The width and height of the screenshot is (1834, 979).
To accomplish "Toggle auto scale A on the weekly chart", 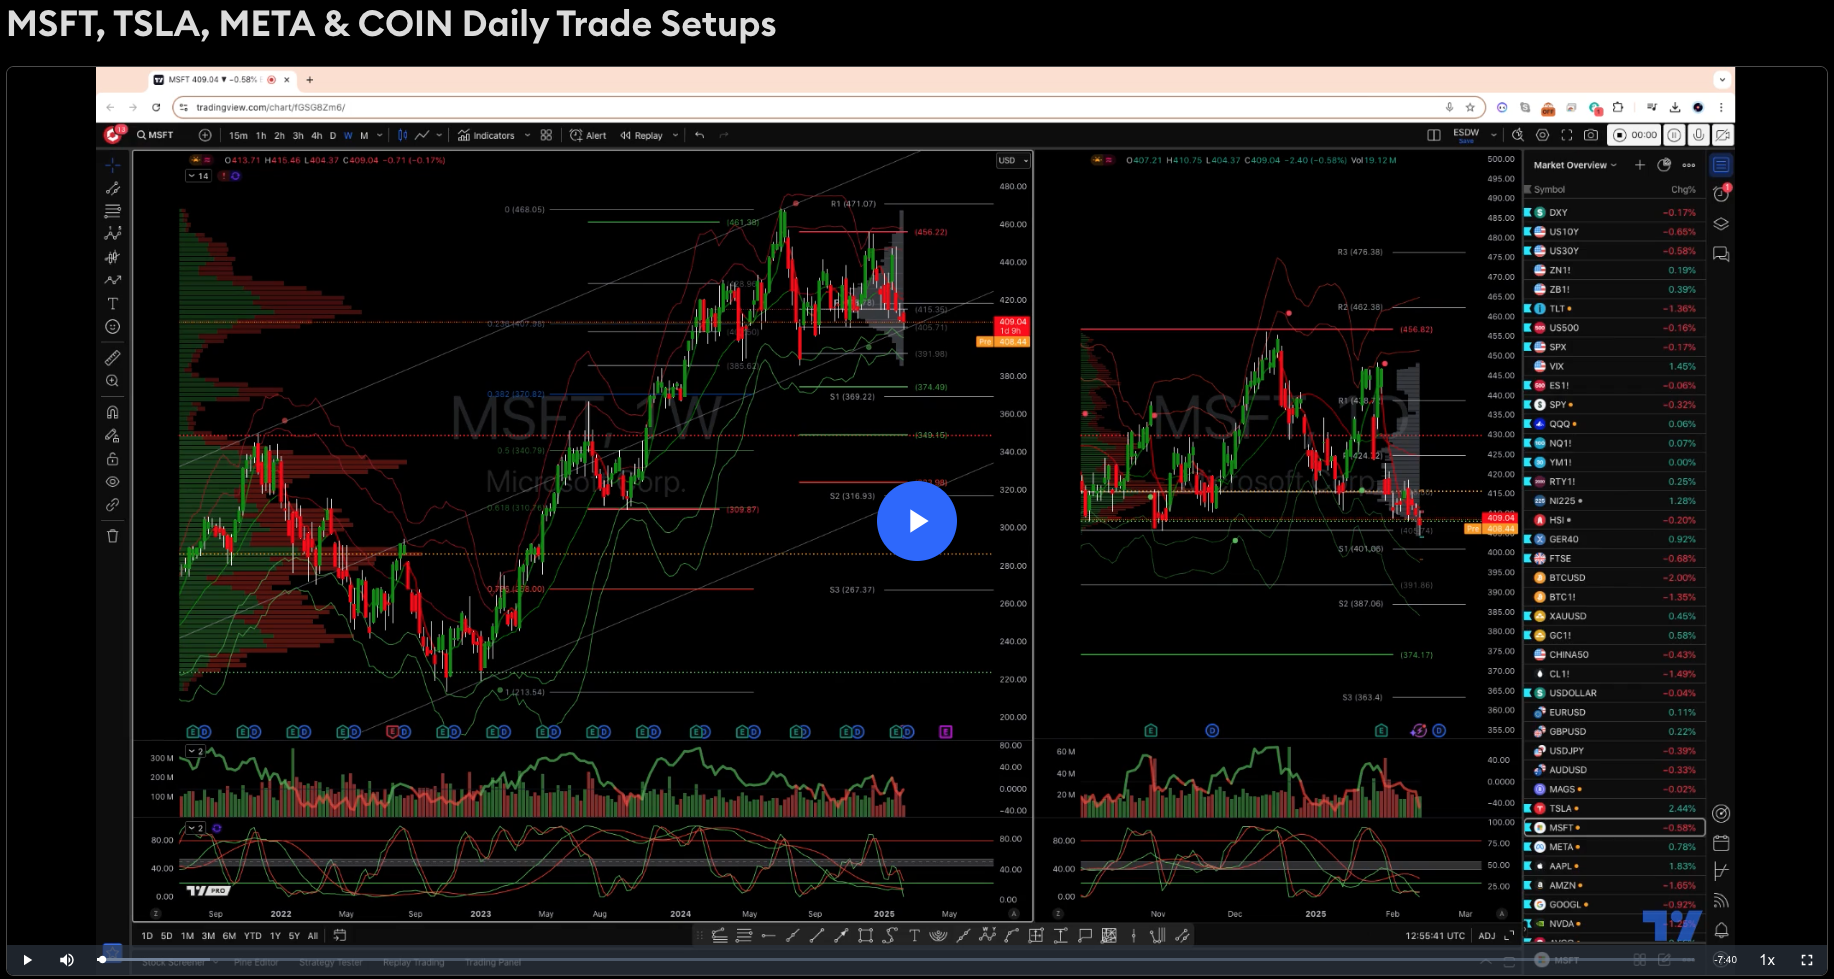I will [x=1013, y=914].
